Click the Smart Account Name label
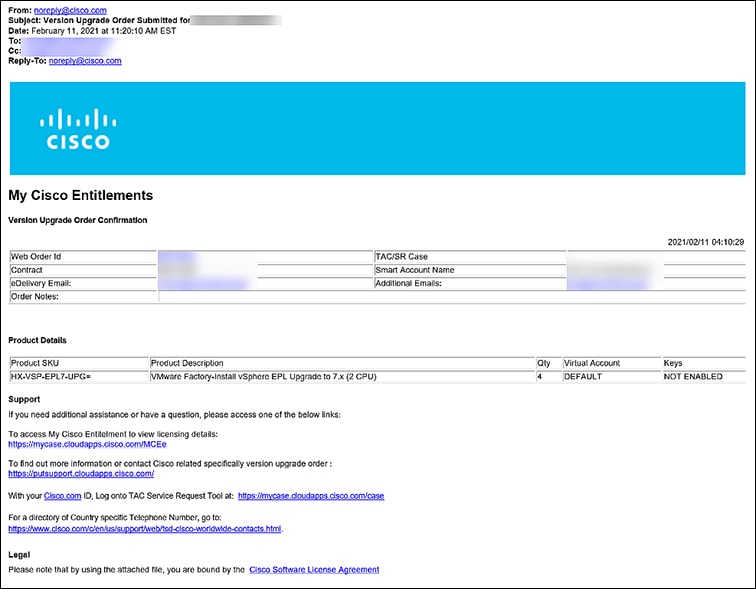The width and height of the screenshot is (756, 589). [415, 270]
